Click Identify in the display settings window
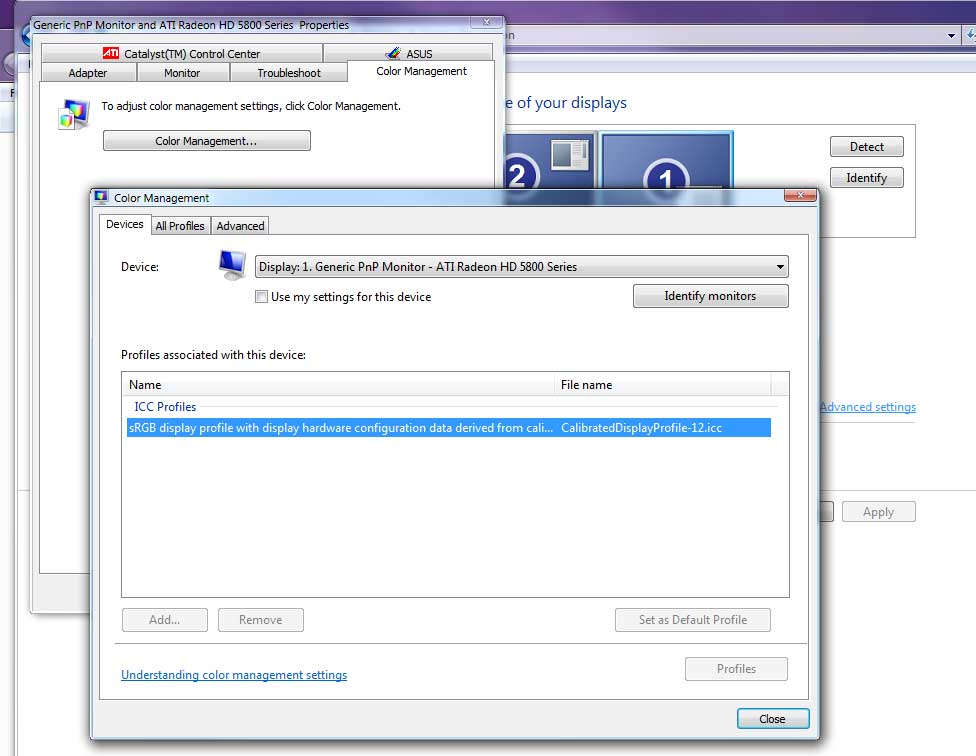 (866, 178)
